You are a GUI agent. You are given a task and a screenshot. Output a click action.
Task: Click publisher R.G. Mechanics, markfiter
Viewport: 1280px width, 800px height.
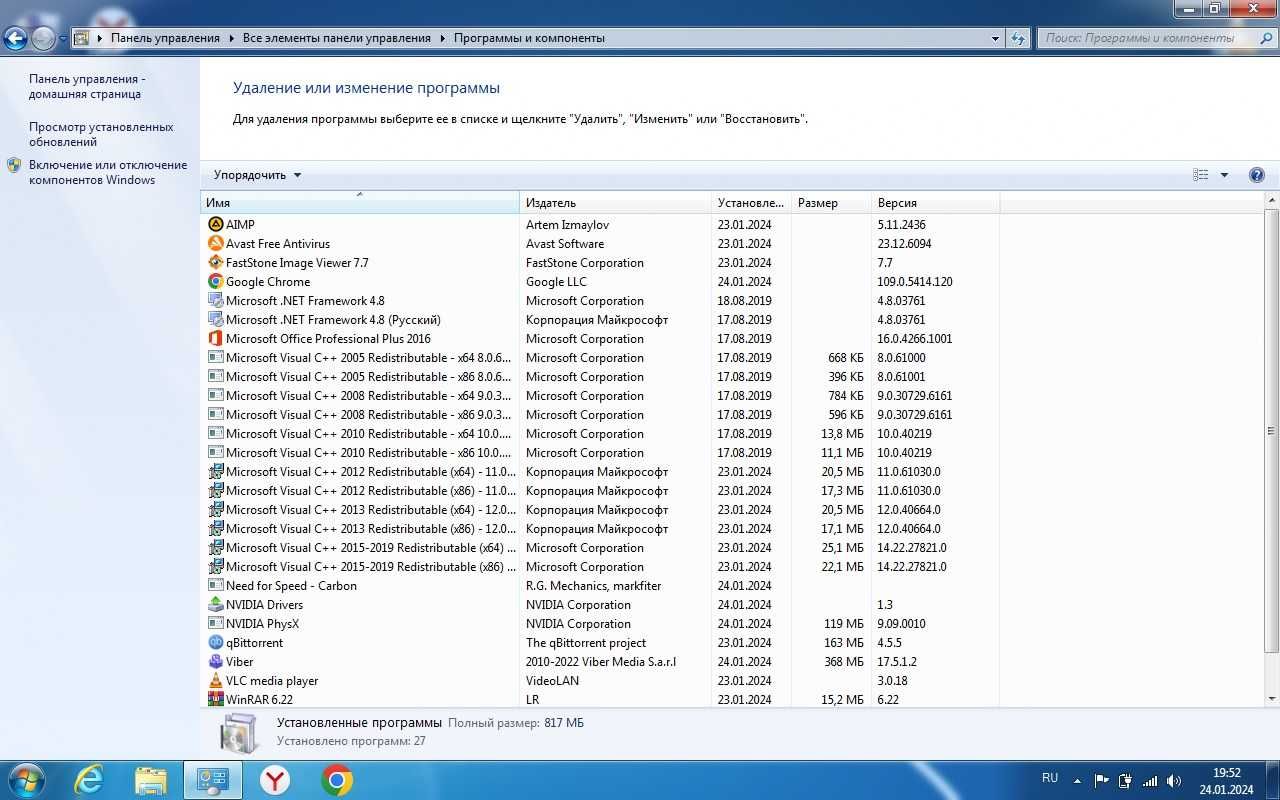pos(594,586)
